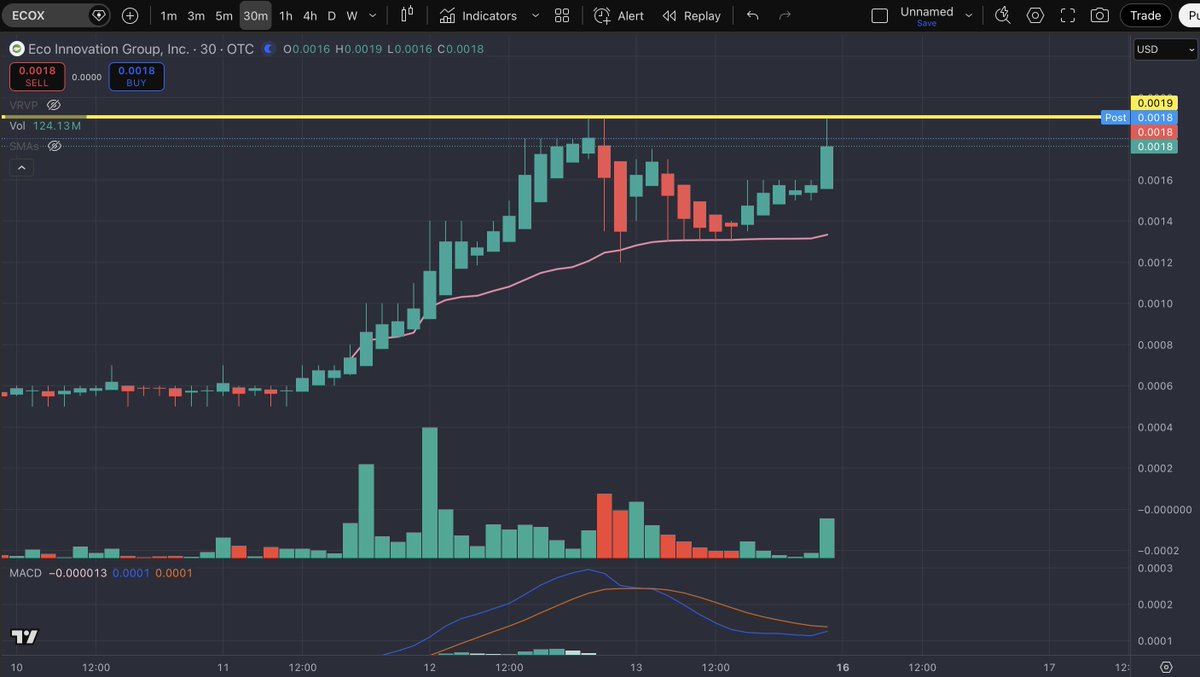Click the undo arrow
The width and height of the screenshot is (1200, 677).
753,16
